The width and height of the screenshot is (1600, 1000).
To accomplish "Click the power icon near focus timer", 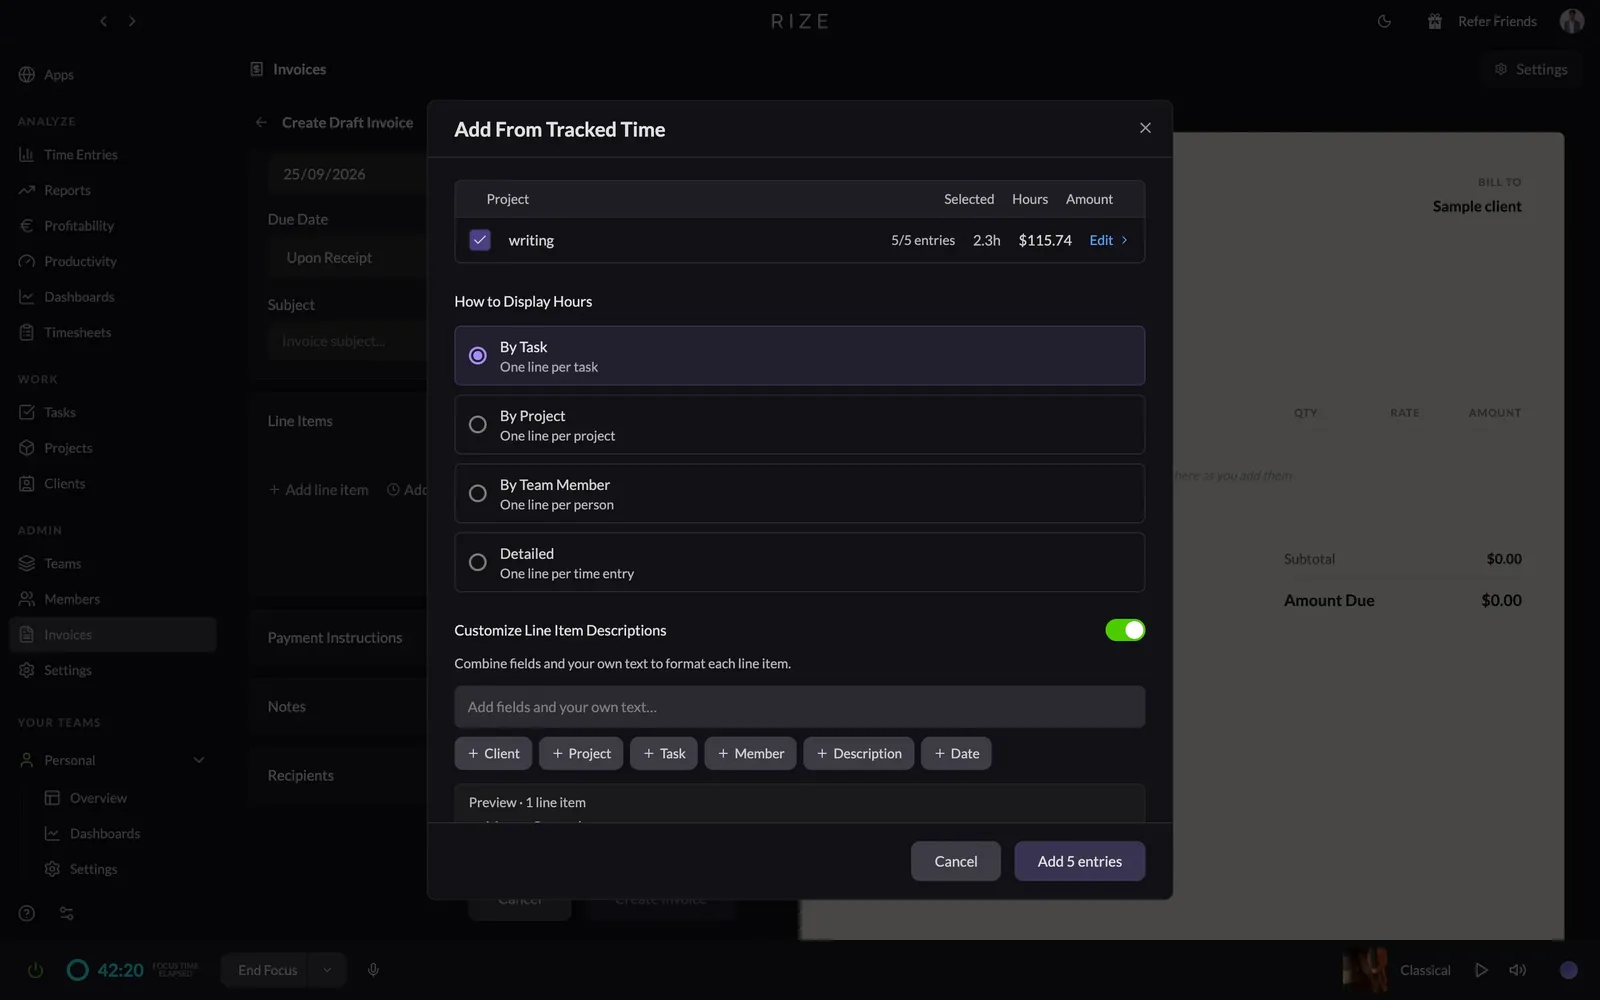I will click(x=35, y=970).
